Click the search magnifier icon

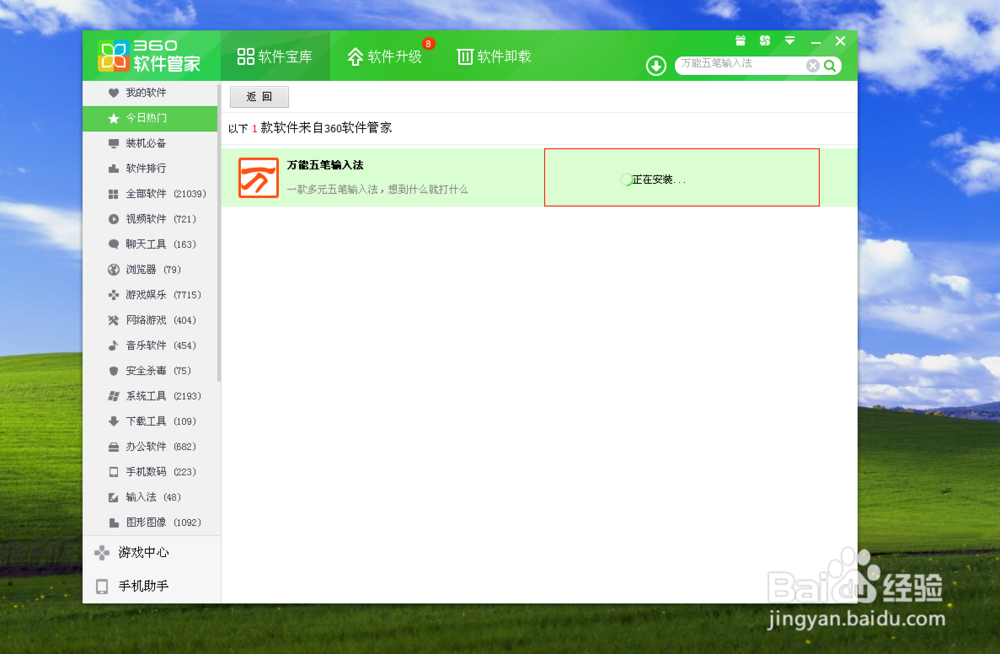[830, 66]
